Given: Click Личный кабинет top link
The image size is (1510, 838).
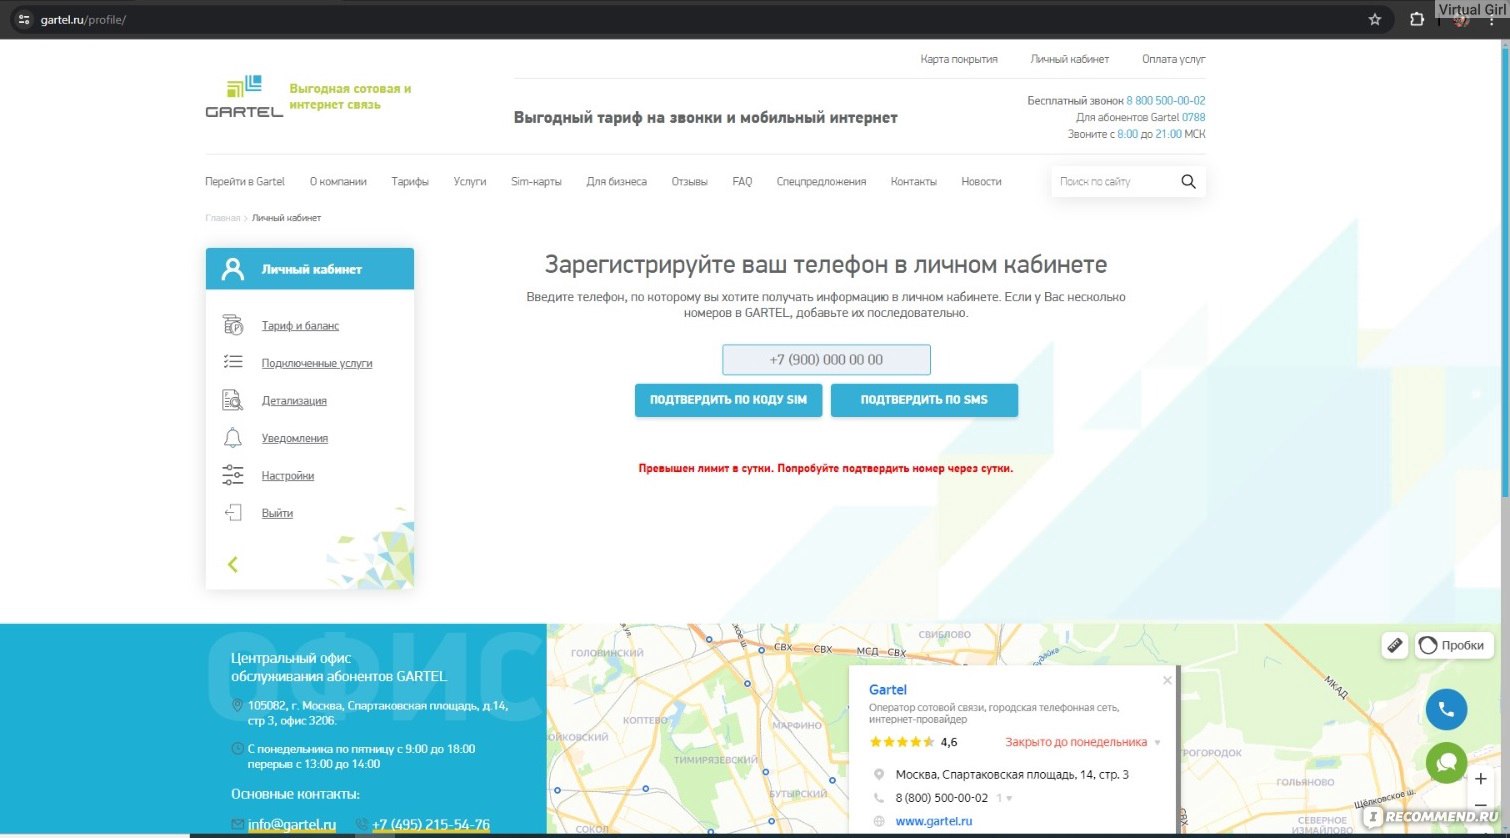Looking at the screenshot, I should 1070,59.
